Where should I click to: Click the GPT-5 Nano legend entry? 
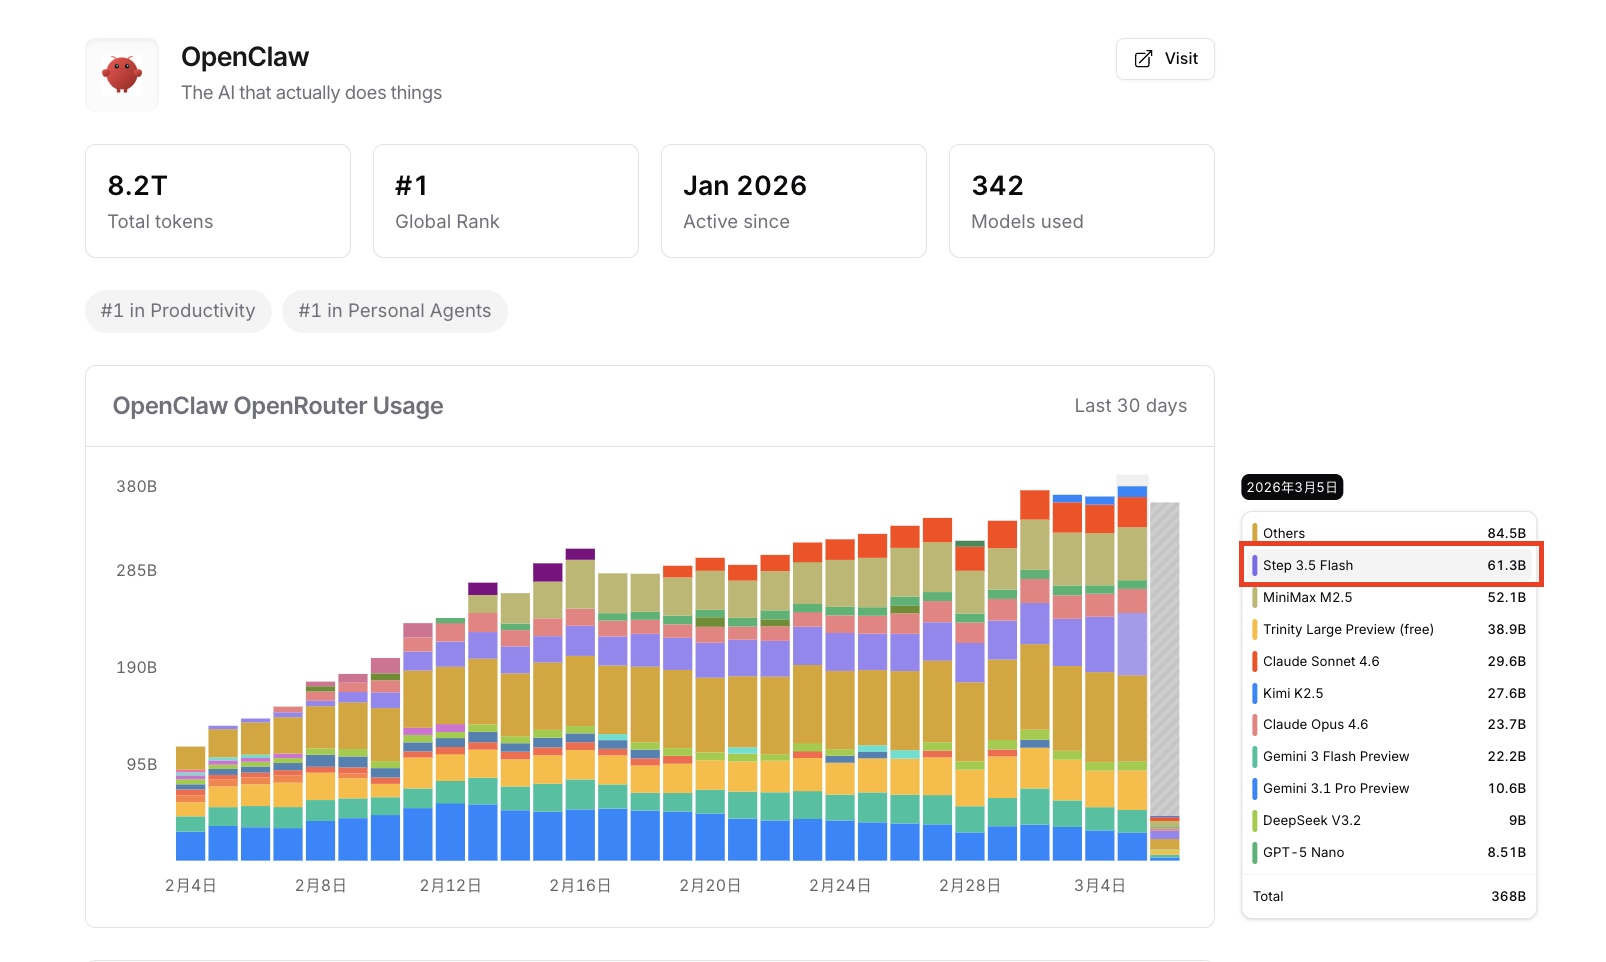tap(1390, 852)
